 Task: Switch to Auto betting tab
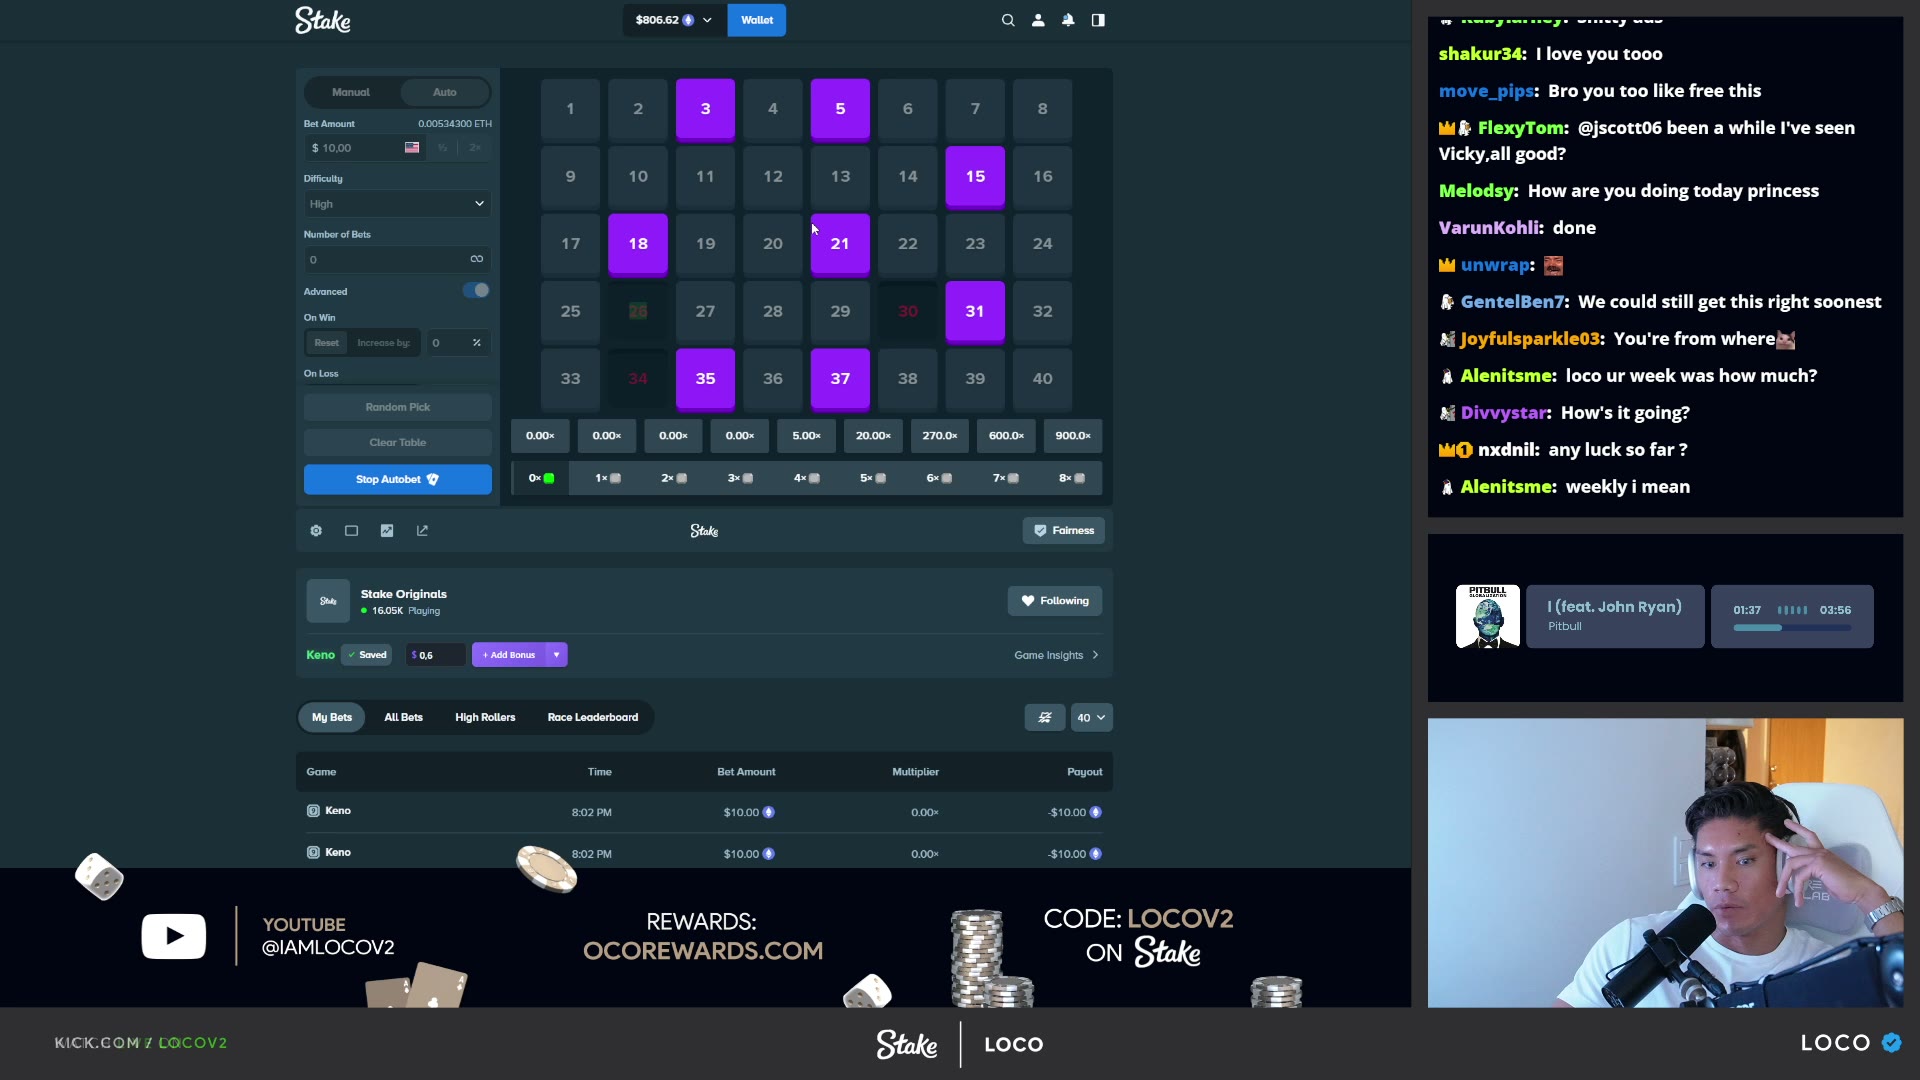point(445,92)
